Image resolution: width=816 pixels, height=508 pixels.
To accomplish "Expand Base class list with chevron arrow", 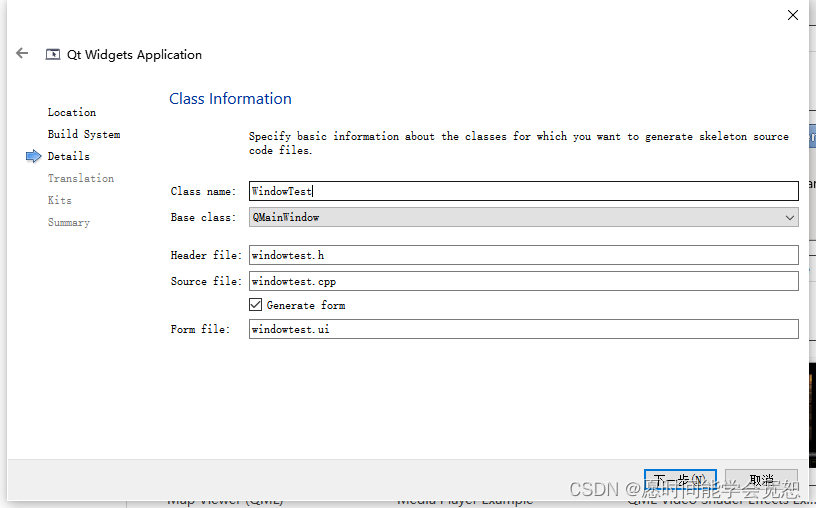I will coord(789,217).
